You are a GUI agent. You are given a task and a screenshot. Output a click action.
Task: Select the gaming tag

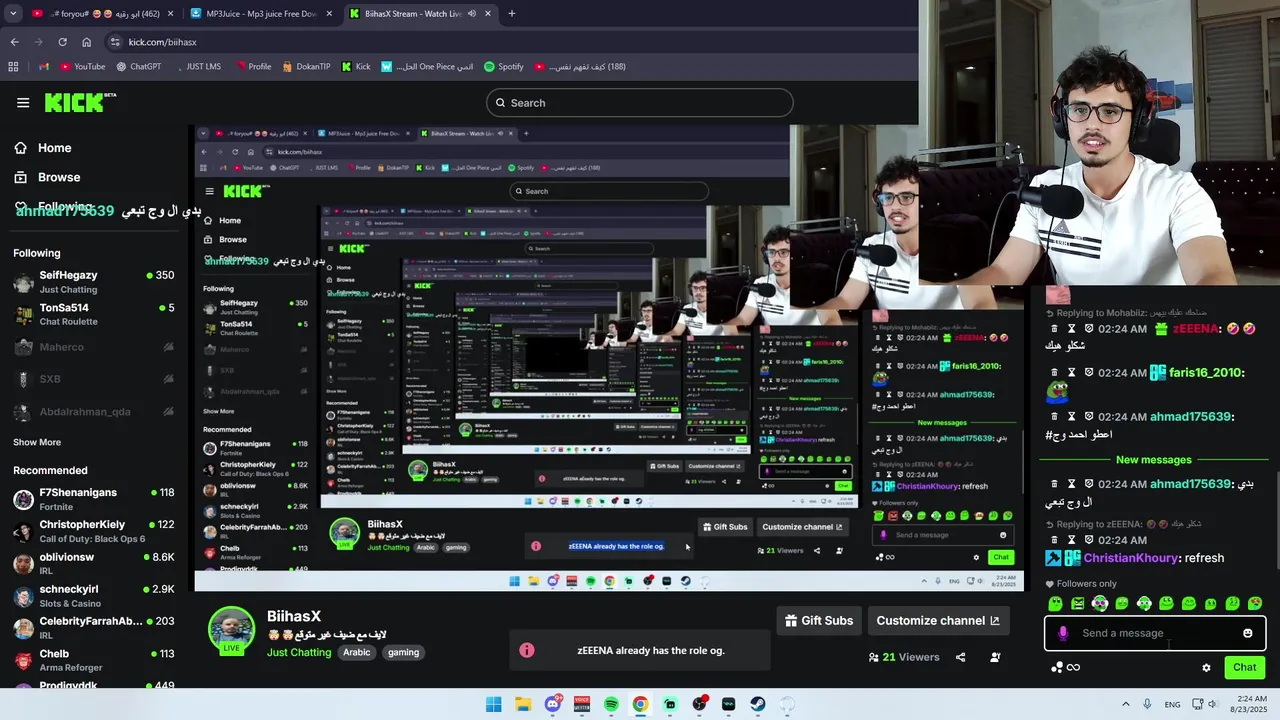(404, 652)
